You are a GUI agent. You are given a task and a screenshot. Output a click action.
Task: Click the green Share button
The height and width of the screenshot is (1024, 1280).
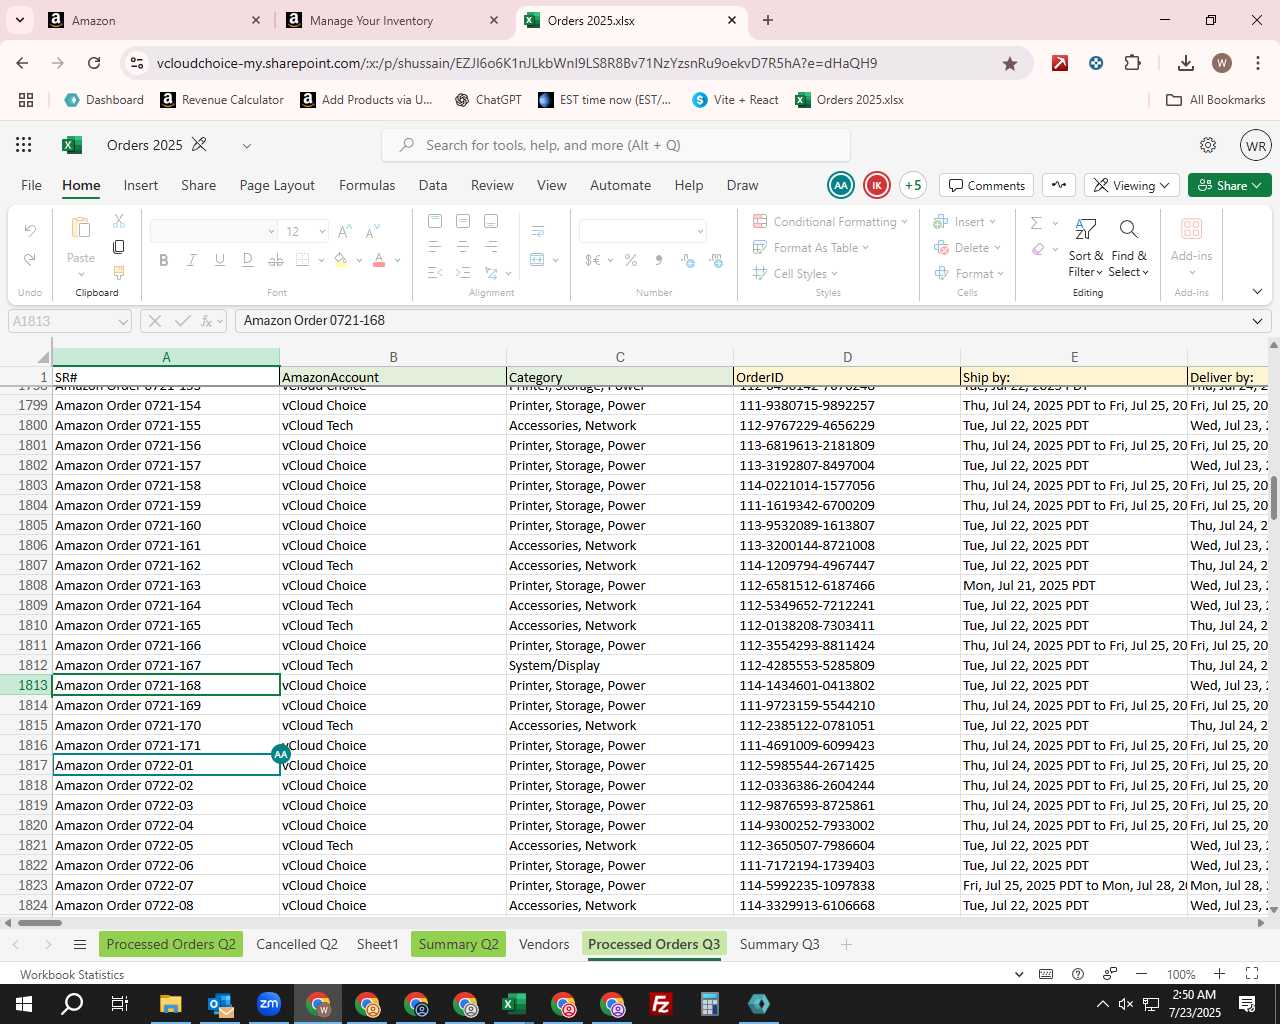point(1230,185)
